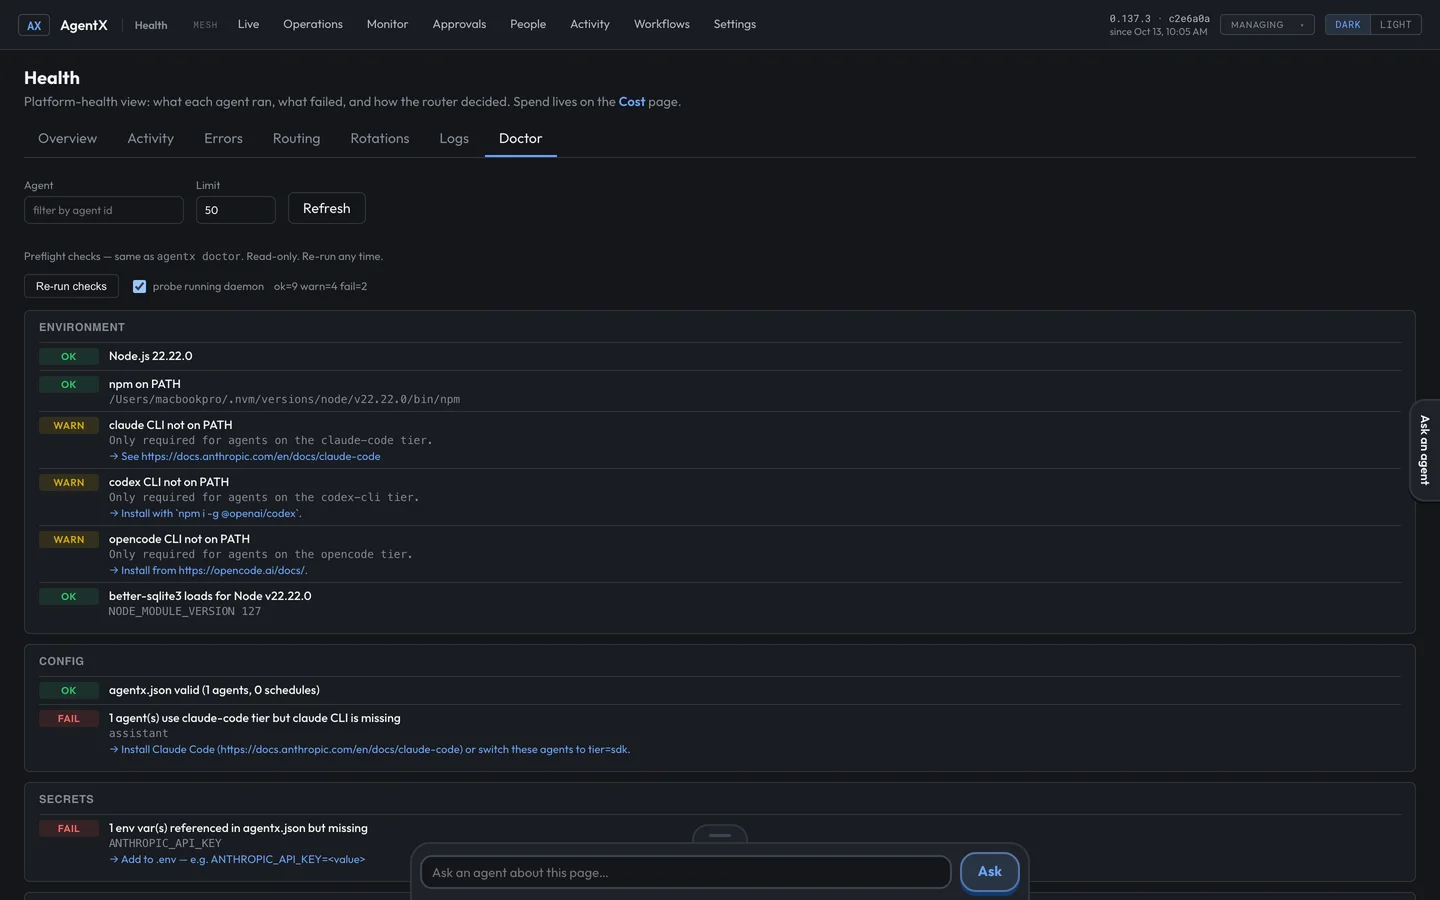Click the Health breadcrumb label
The image size is (1440, 900).
pyautogui.click(x=151, y=25)
